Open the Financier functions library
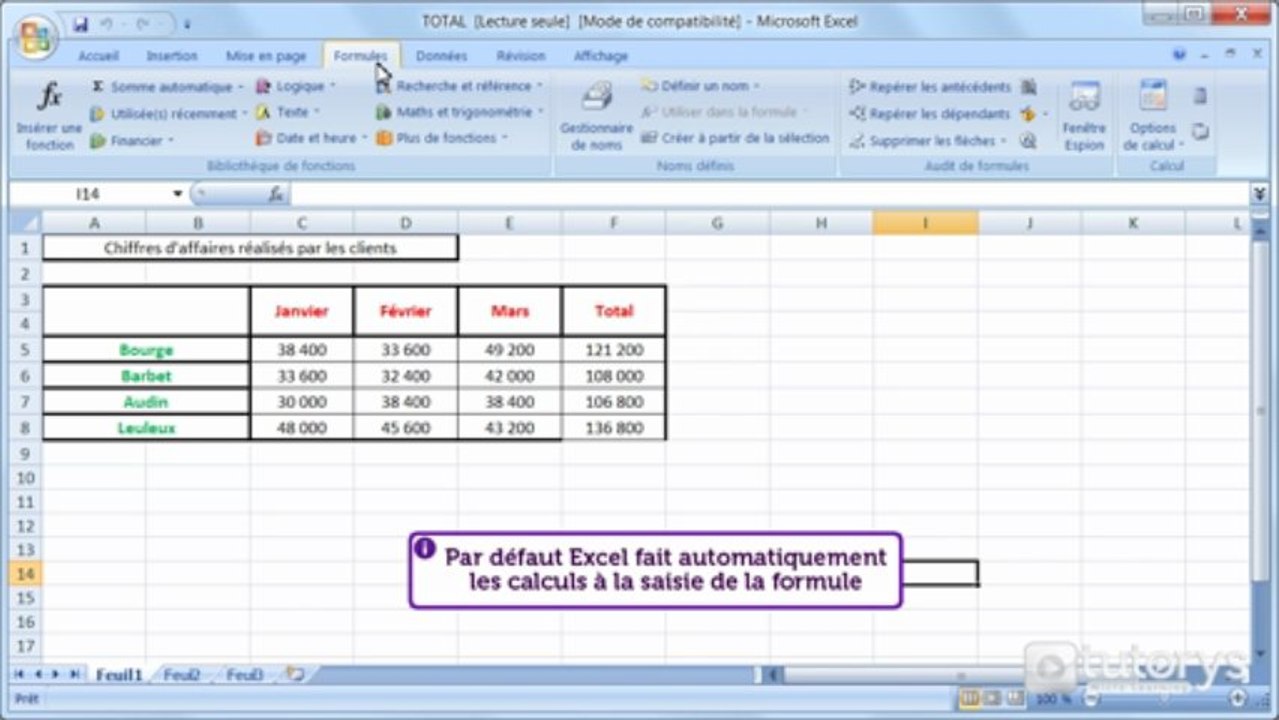1279x720 pixels. [132, 141]
